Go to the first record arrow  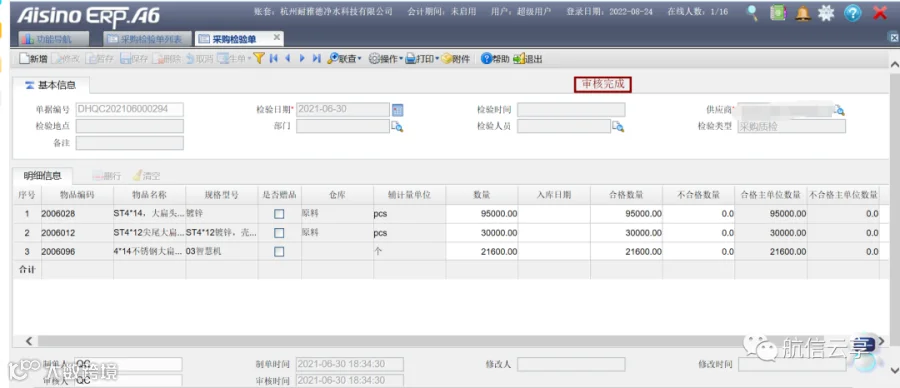pos(274,59)
